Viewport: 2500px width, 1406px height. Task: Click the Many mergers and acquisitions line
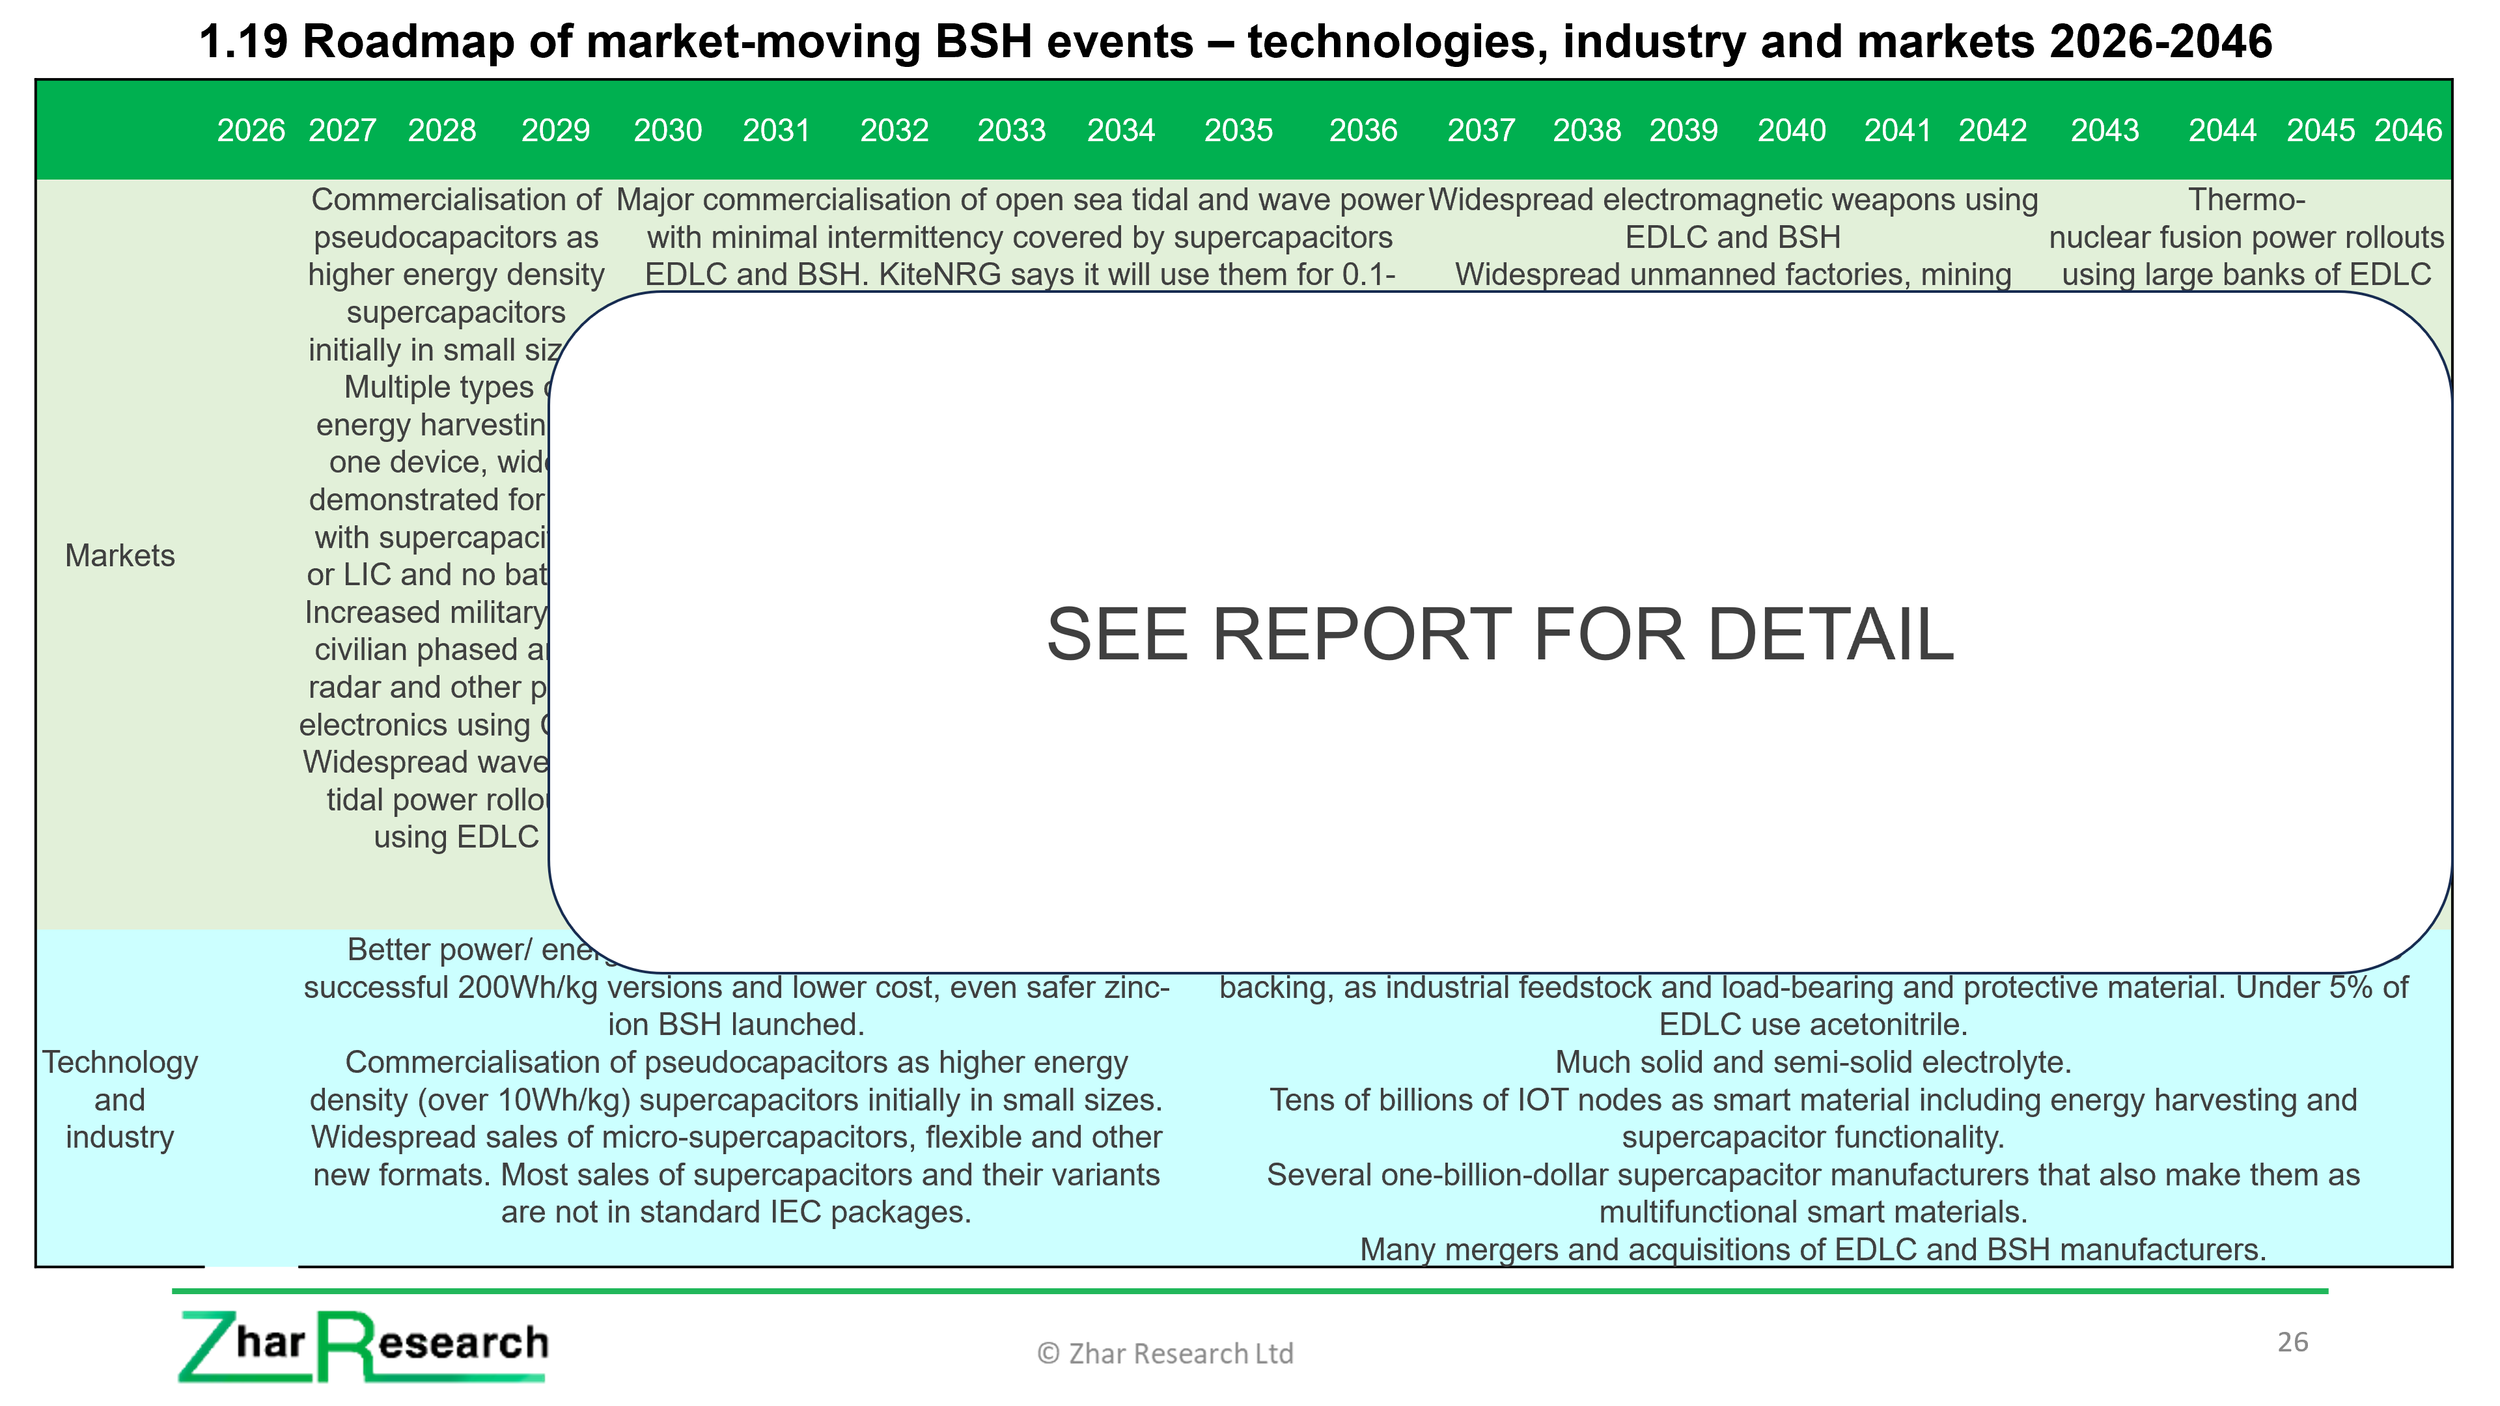point(1812,1250)
